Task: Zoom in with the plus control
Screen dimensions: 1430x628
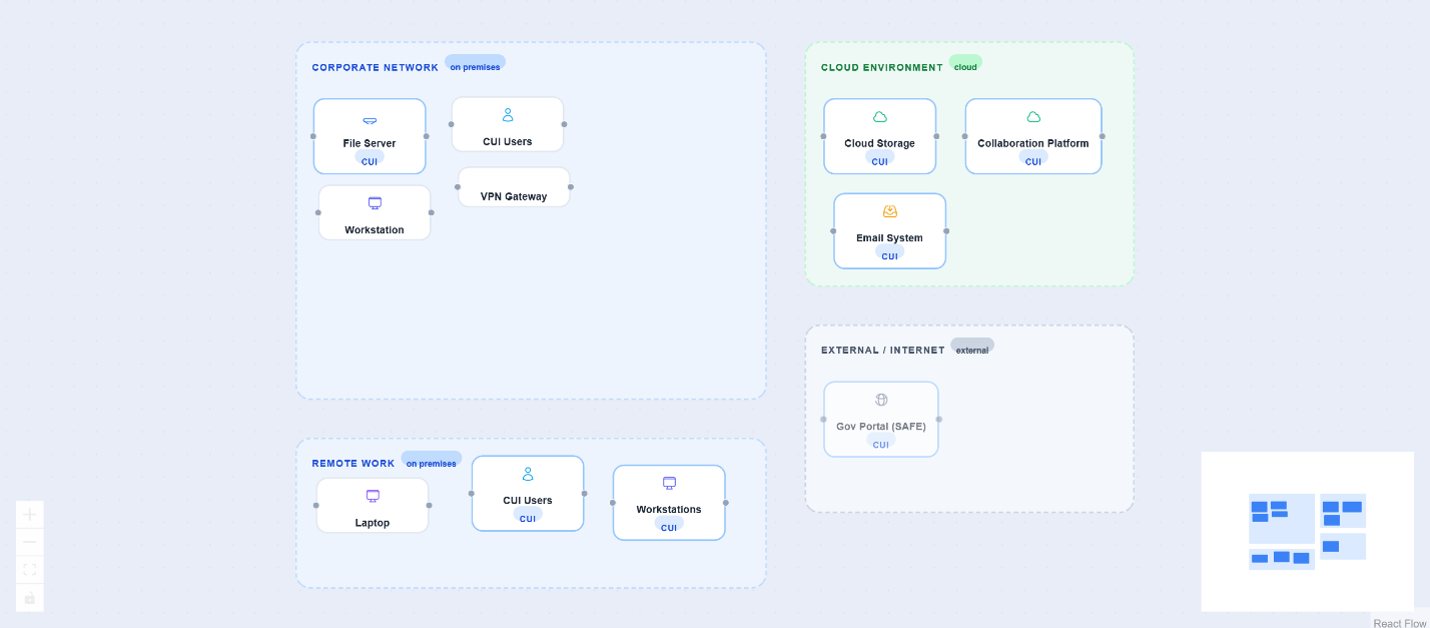Action: 30,514
